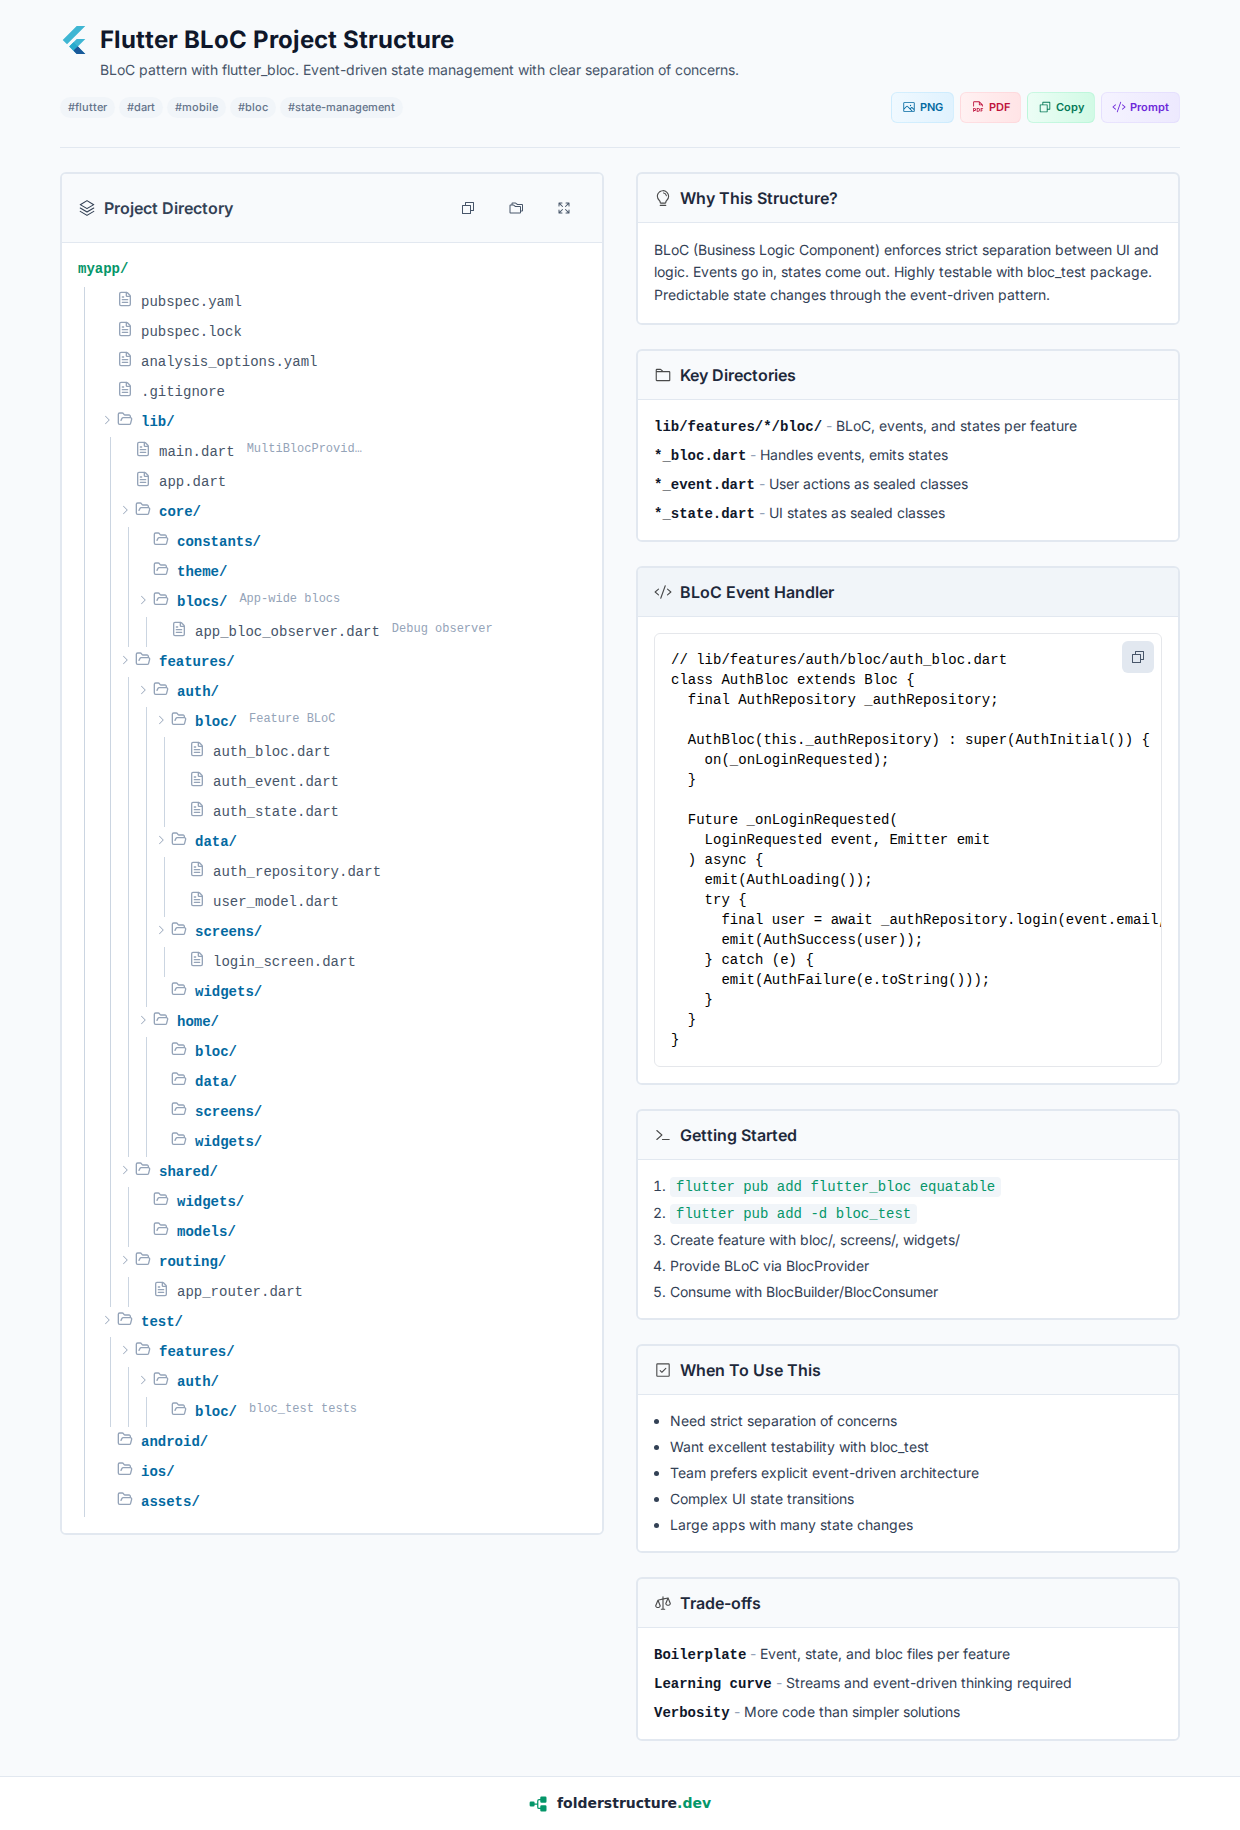Open the Prompt button
This screenshot has width=1240, height=1830.
pos(1140,107)
